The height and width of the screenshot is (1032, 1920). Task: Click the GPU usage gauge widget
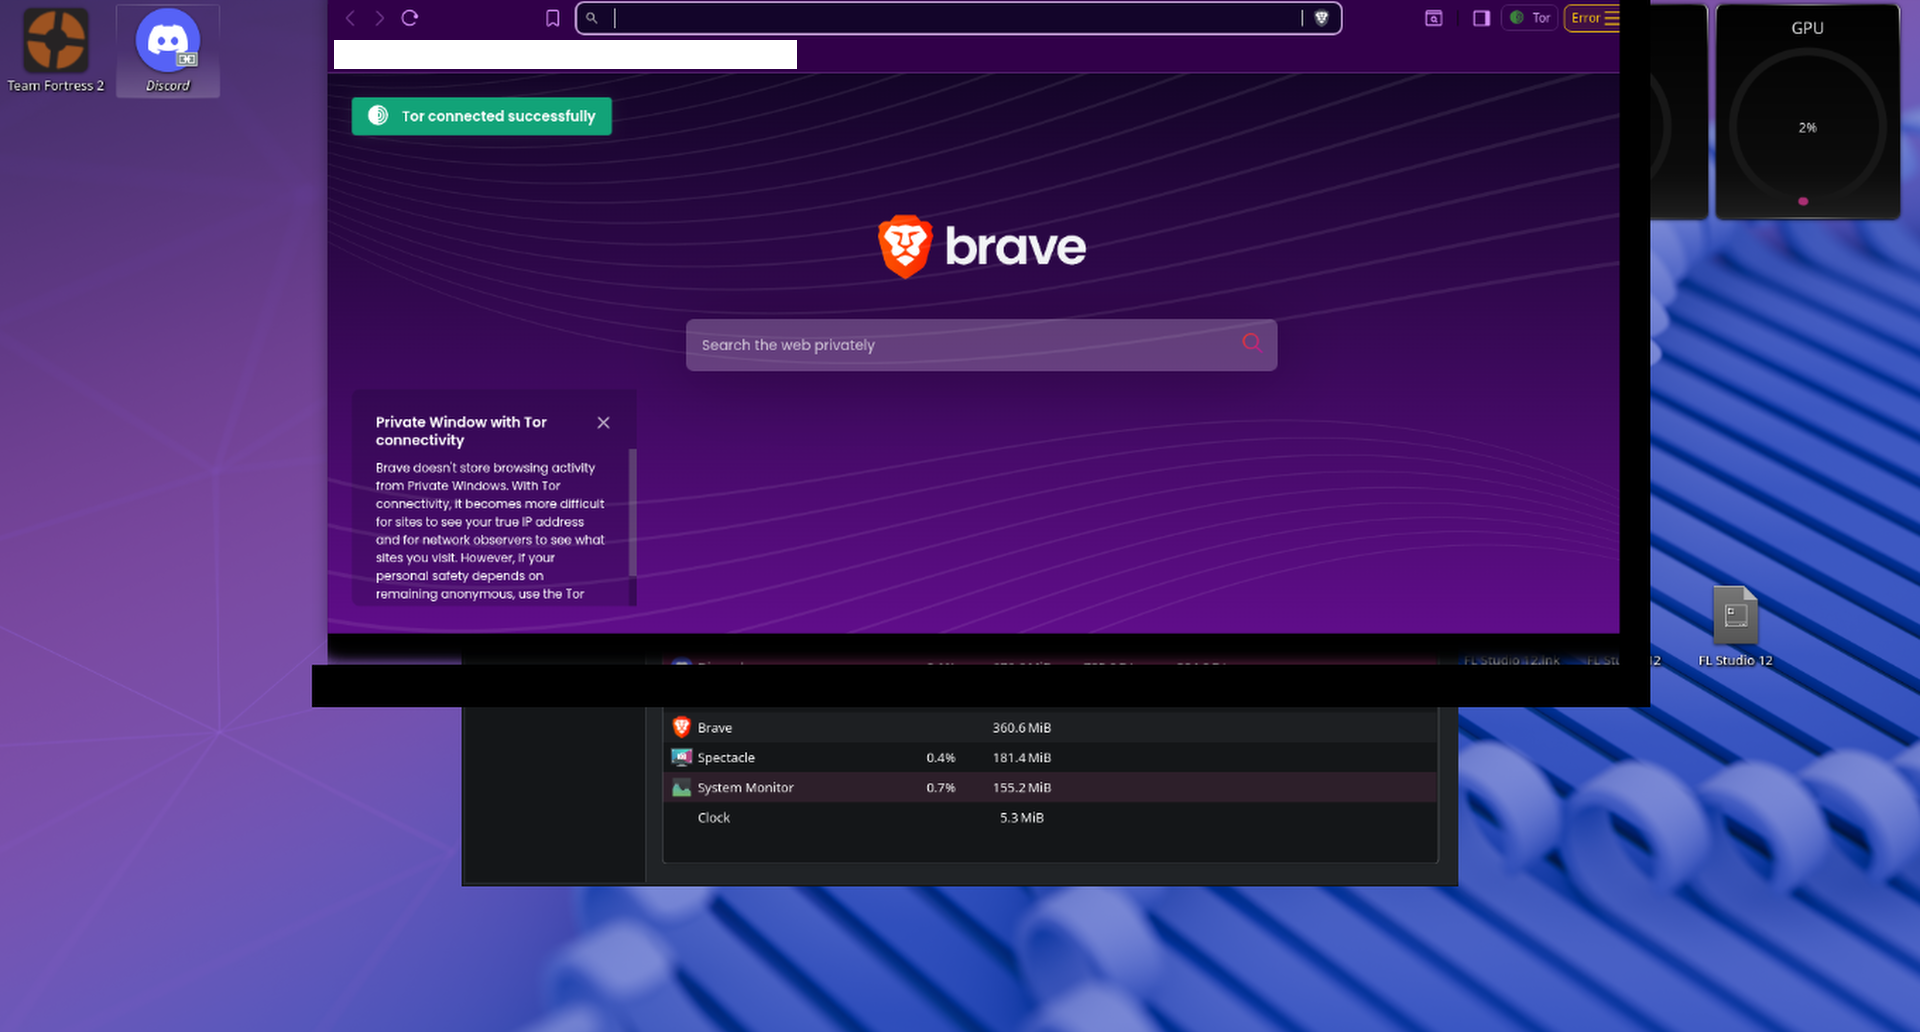click(1807, 112)
